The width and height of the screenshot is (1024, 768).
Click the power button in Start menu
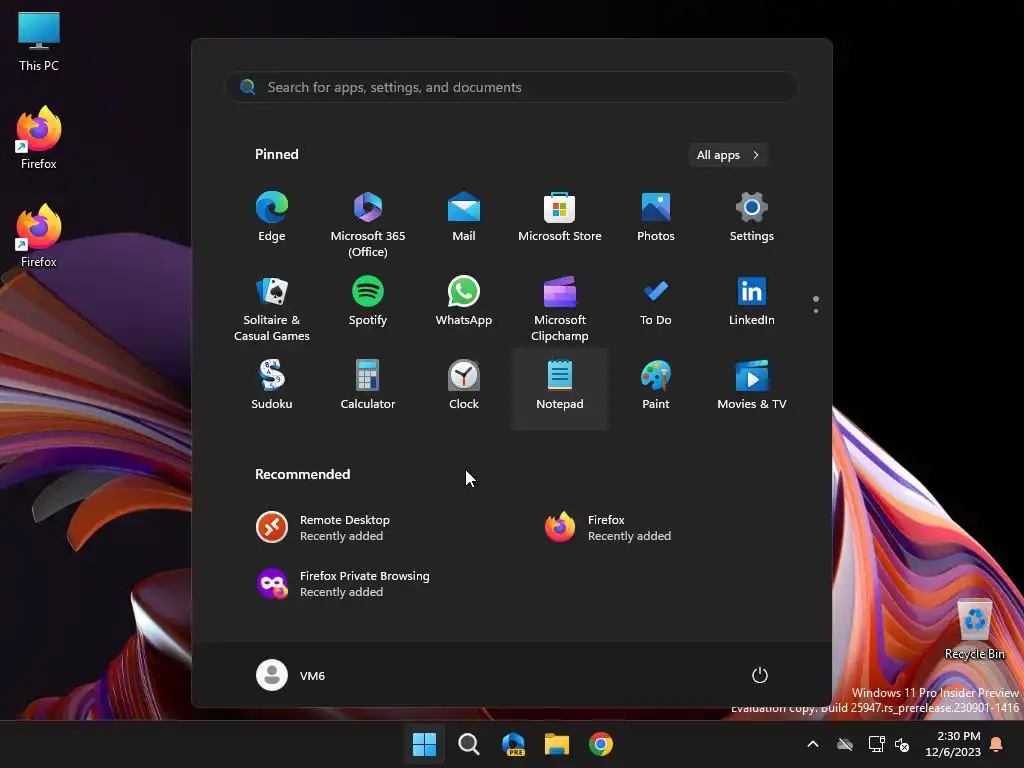[760, 675]
